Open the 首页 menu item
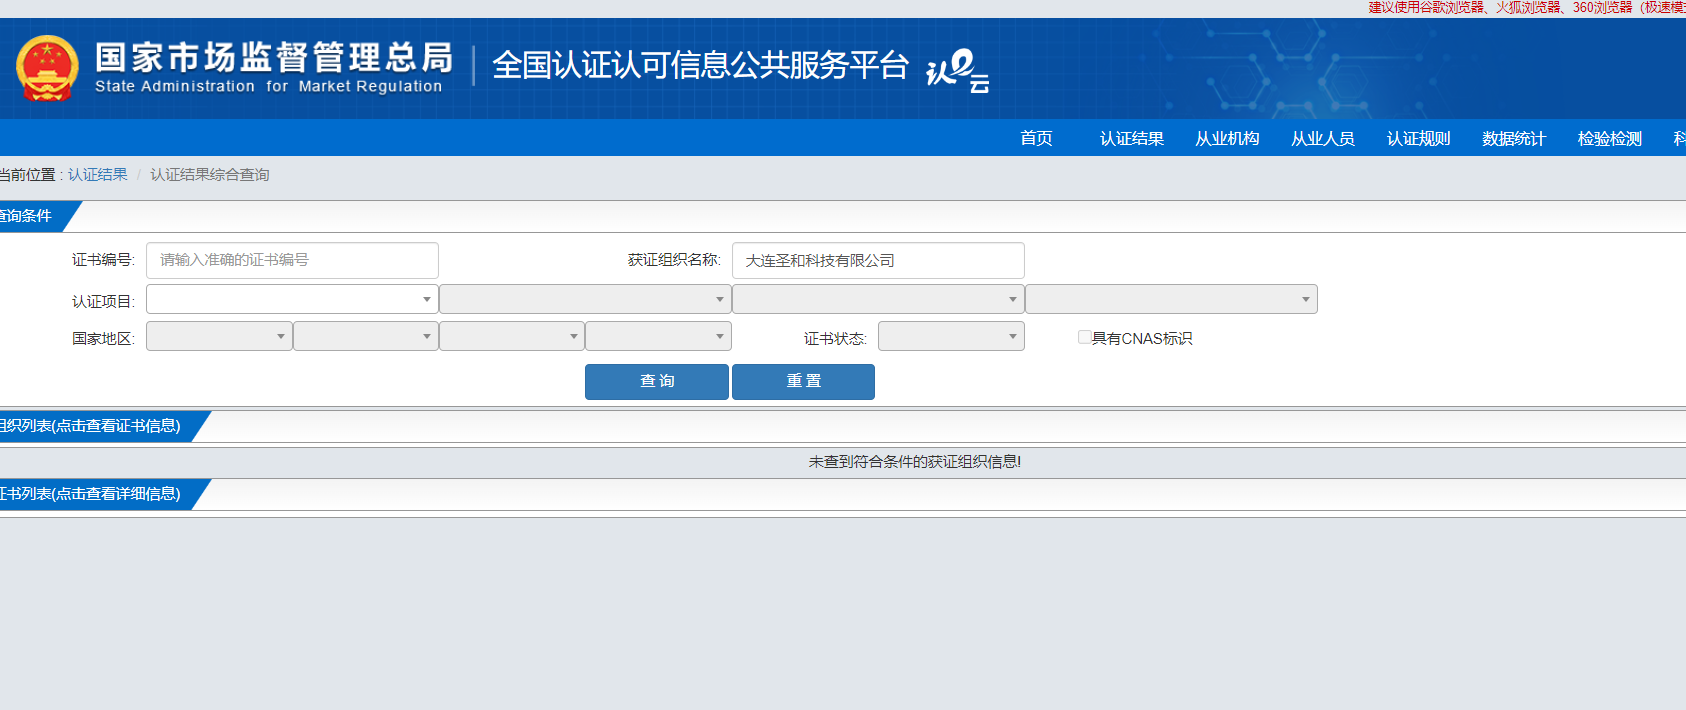 [1036, 138]
